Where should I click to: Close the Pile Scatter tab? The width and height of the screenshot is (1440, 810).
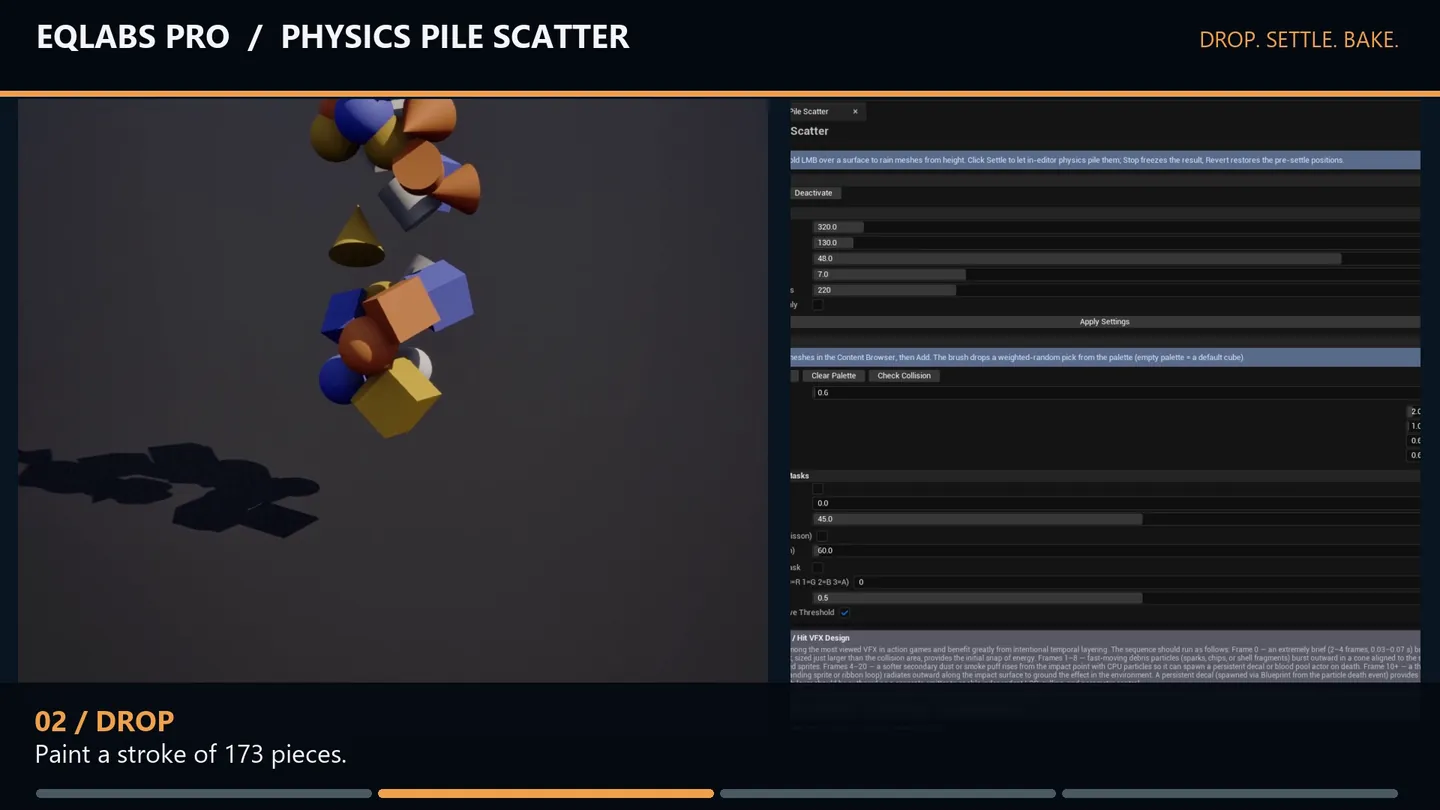pos(855,112)
